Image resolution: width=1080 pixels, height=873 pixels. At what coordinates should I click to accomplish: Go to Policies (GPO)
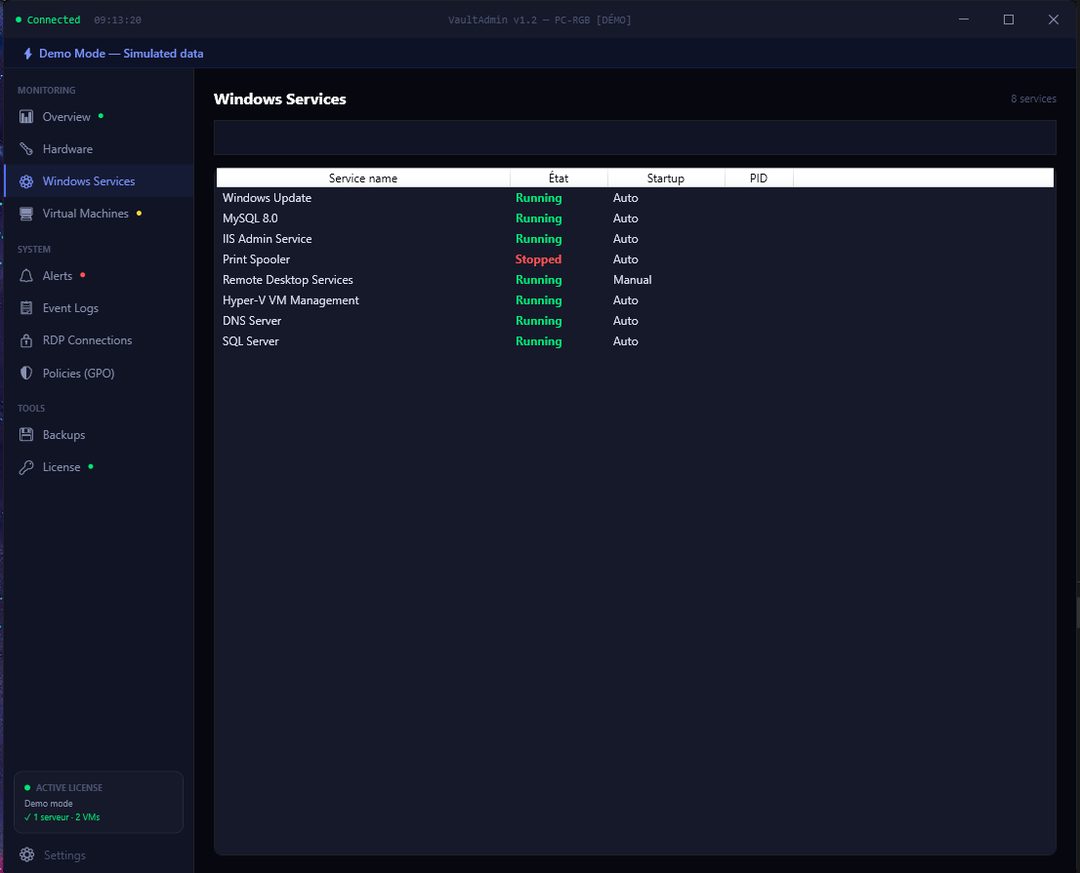click(99, 373)
